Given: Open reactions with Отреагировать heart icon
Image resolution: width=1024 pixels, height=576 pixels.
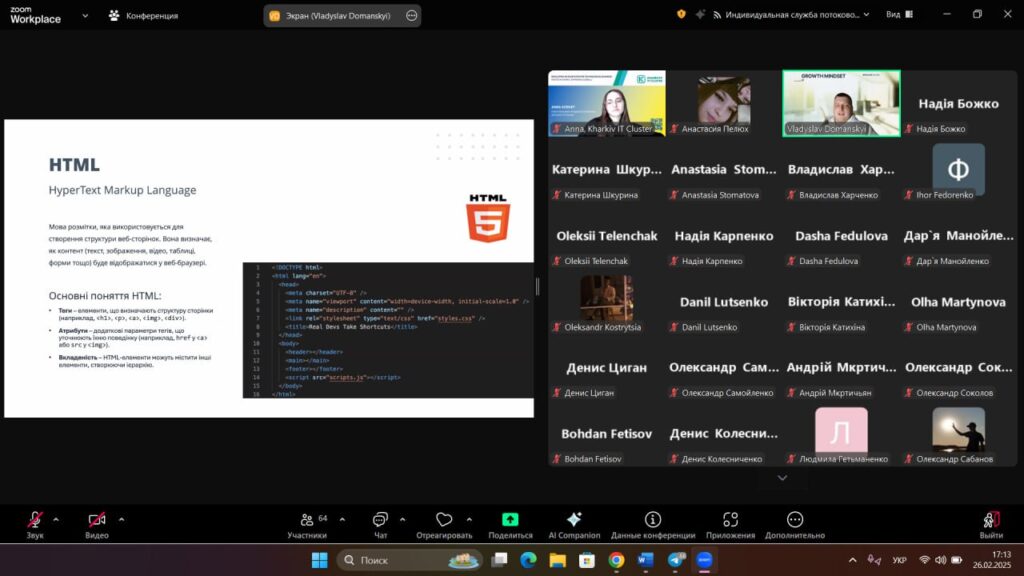Looking at the screenshot, I should (444, 524).
